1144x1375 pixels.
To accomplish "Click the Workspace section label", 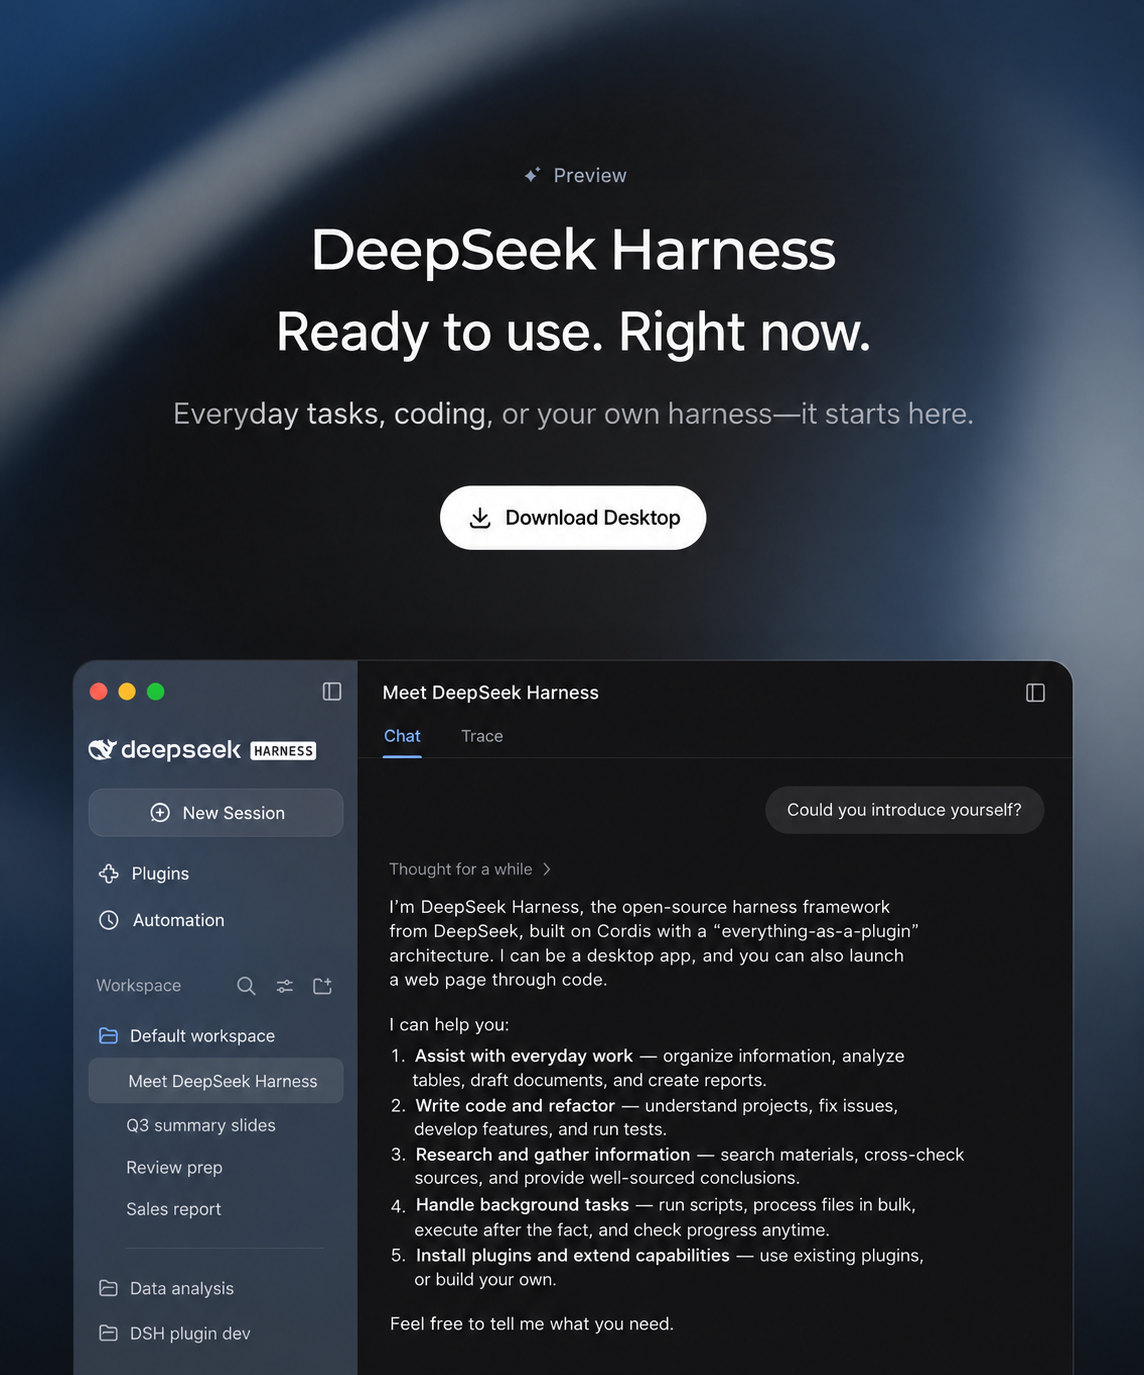I will 139,986.
